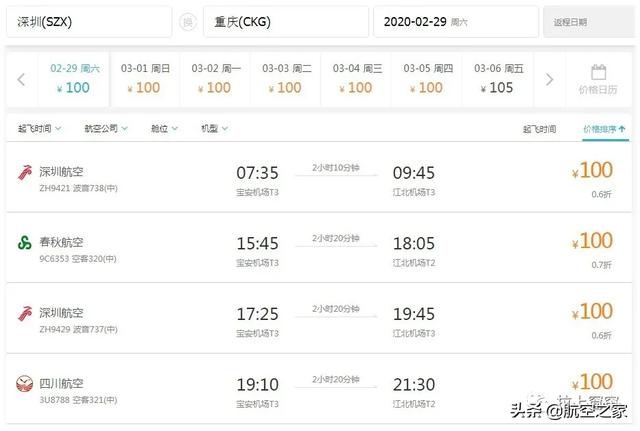
Task: Expand the 机型 filter dropdown
Action: 214,129
